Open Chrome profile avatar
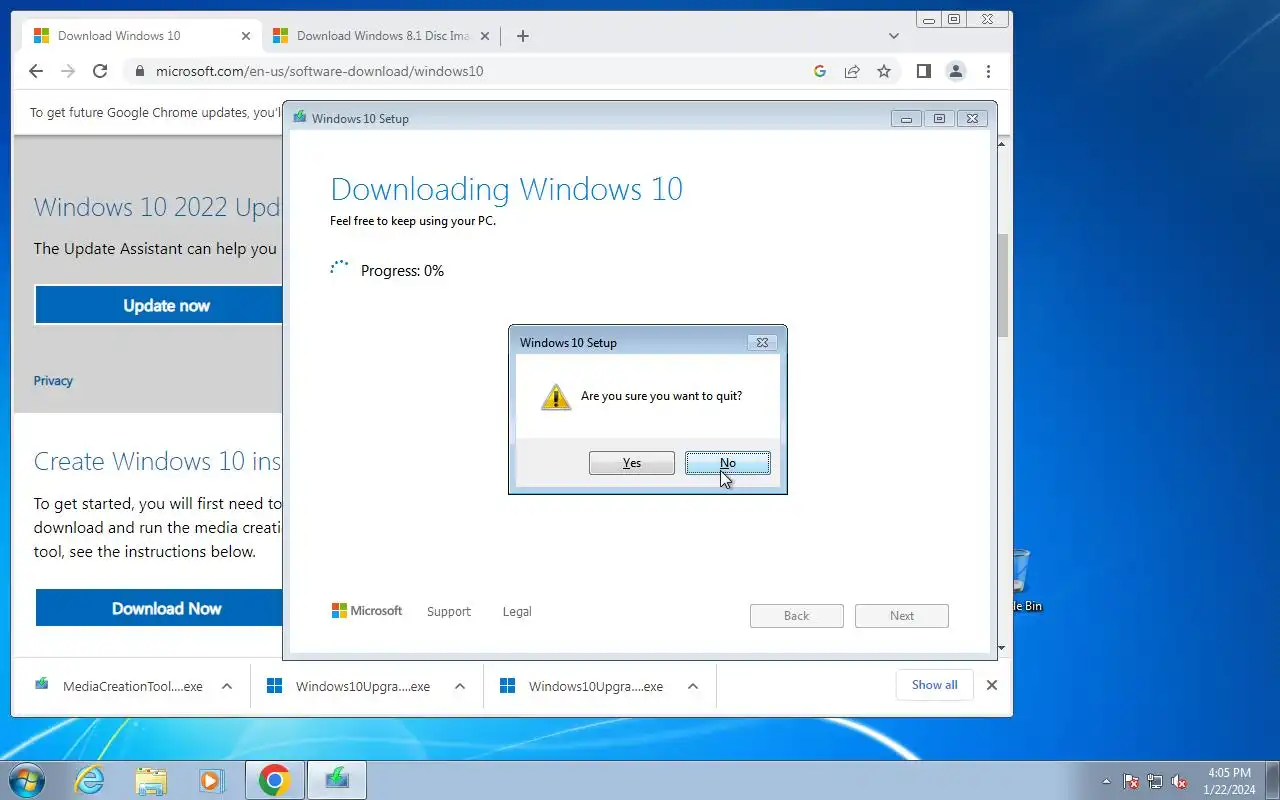This screenshot has height=800, width=1280. [956, 71]
